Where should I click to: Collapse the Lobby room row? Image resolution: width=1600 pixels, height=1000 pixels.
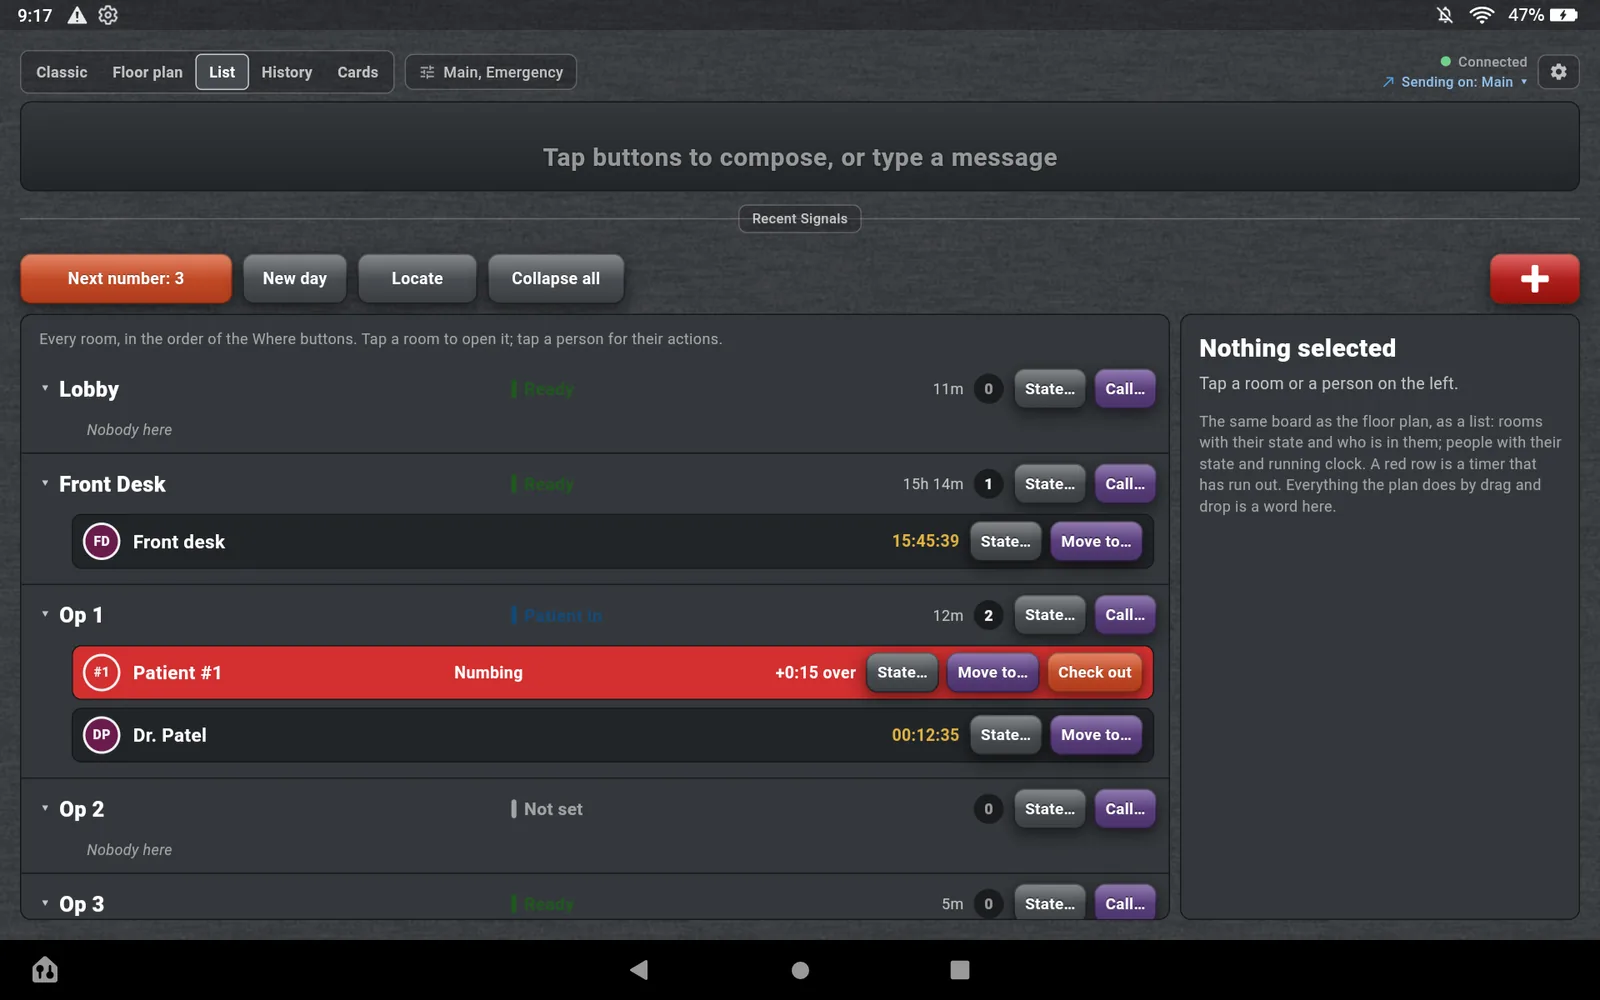pos(45,388)
